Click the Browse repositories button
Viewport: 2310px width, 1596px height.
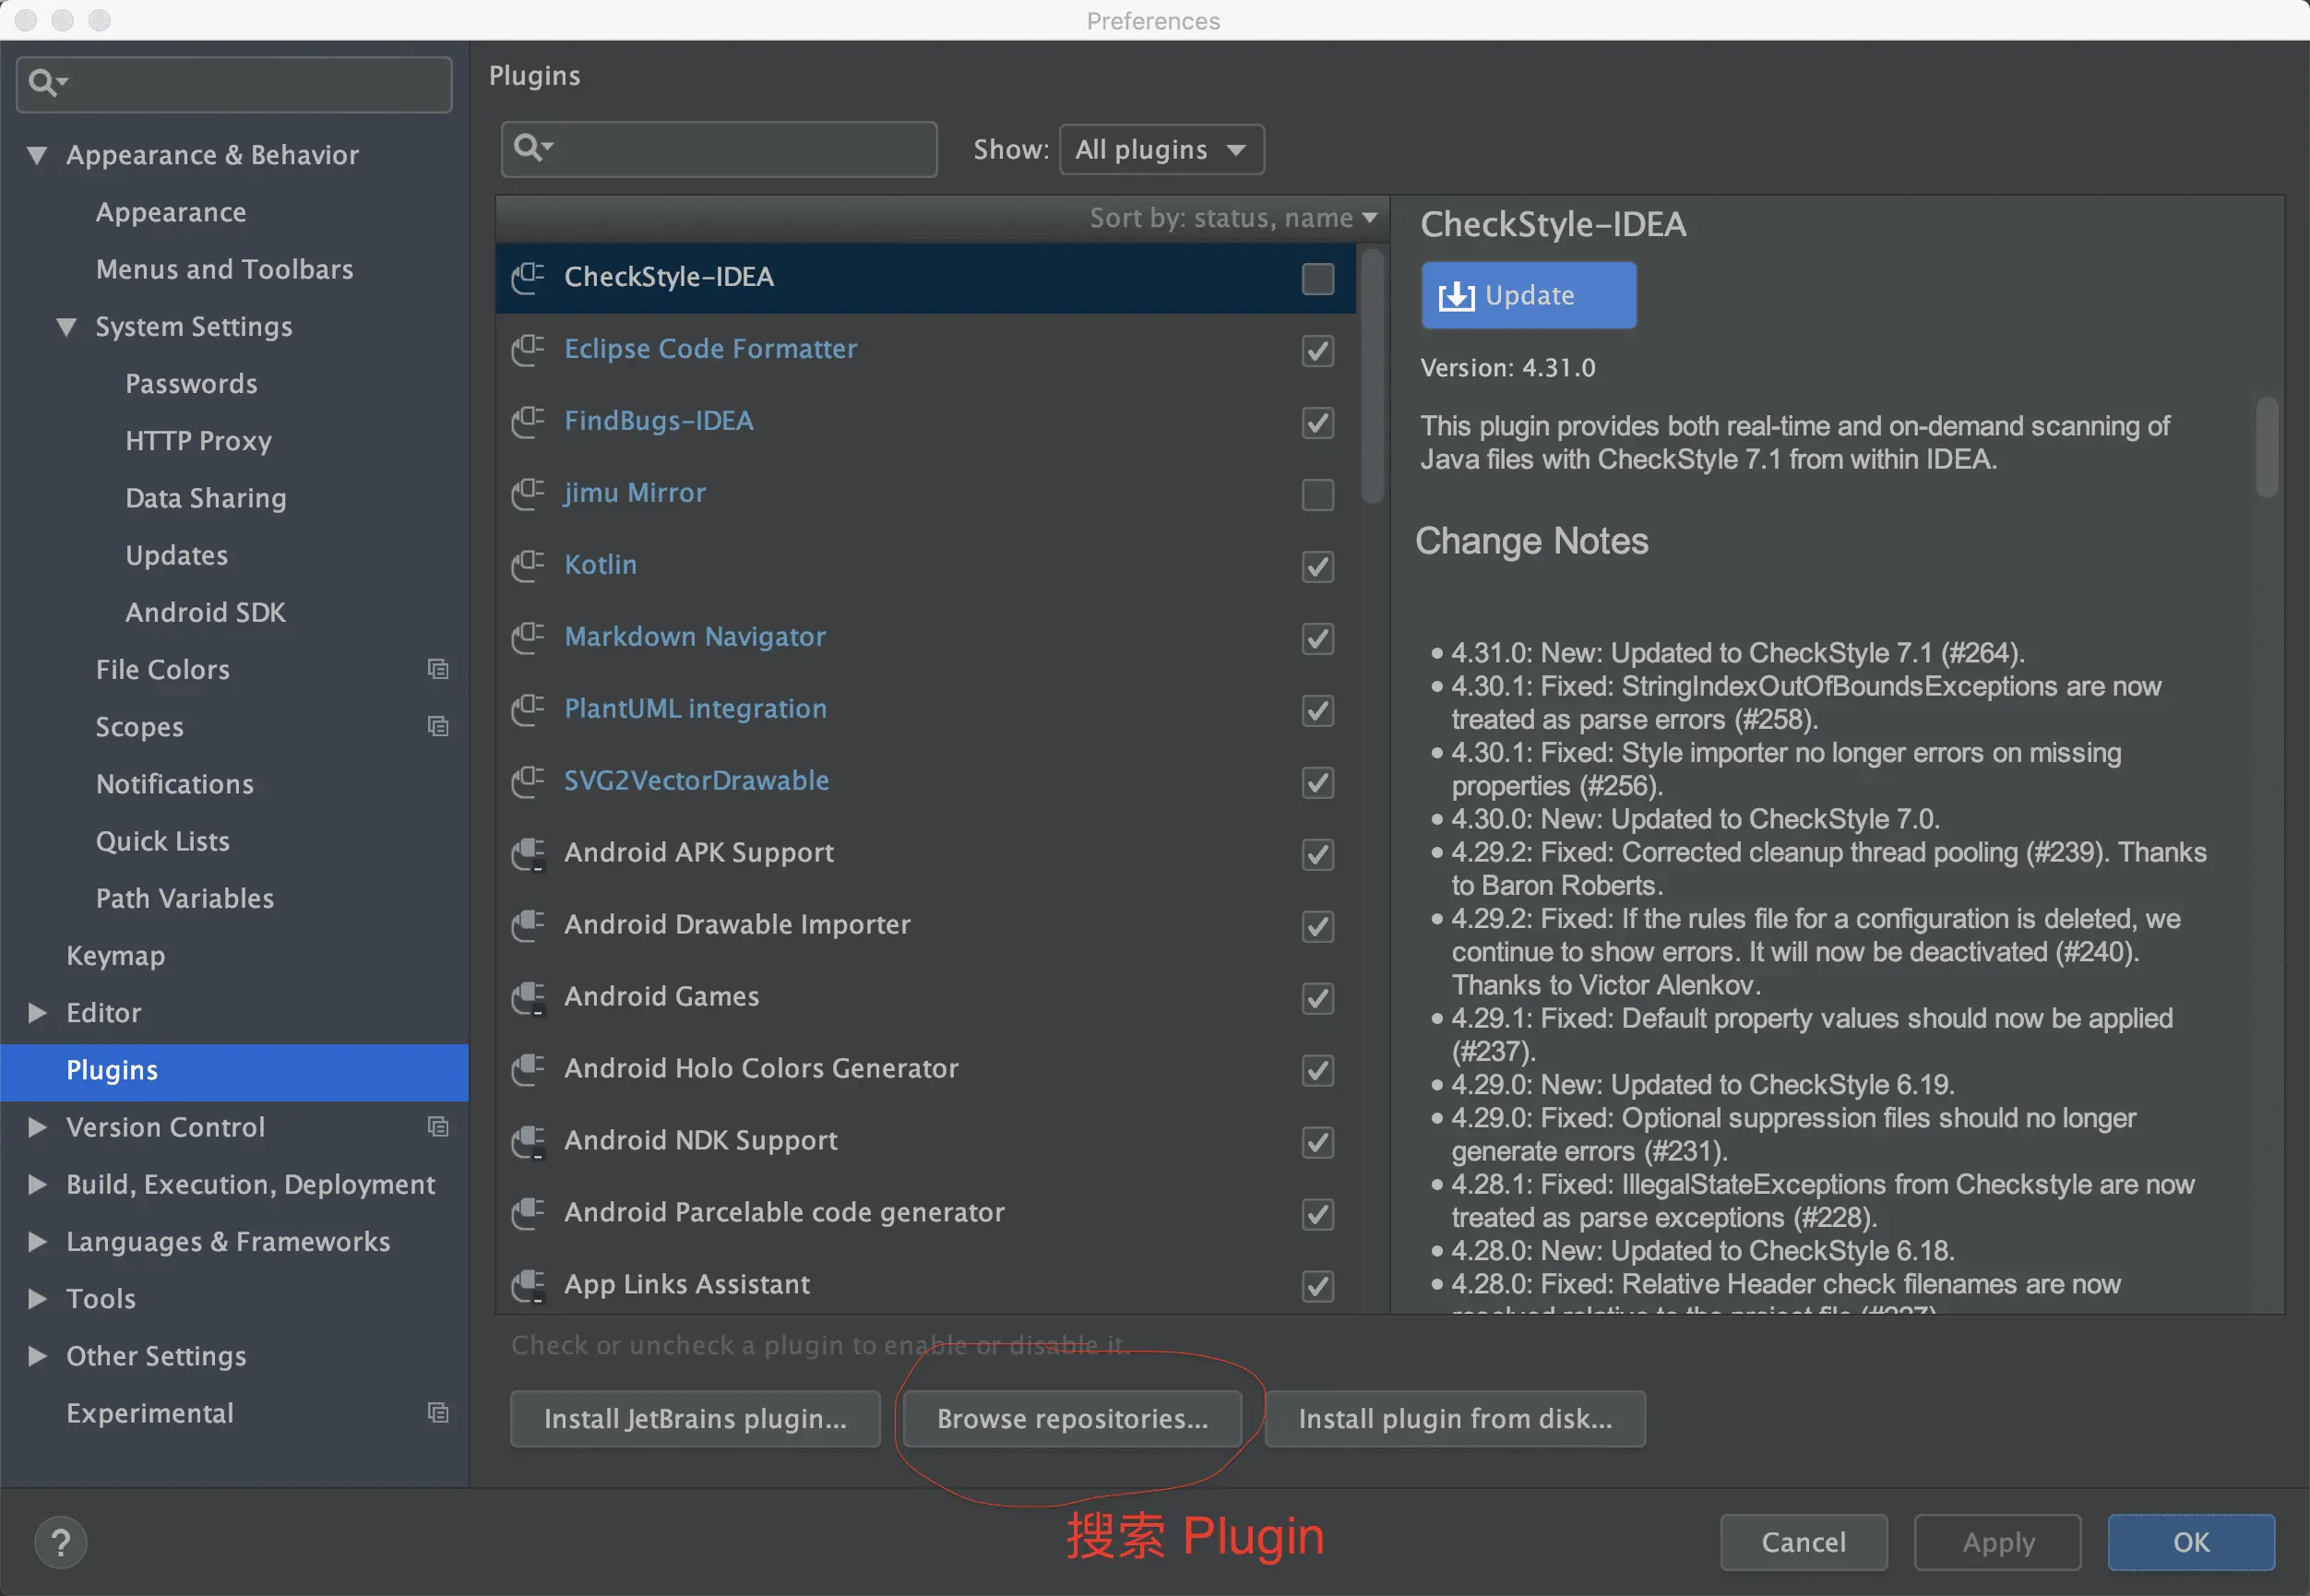tap(1072, 1418)
